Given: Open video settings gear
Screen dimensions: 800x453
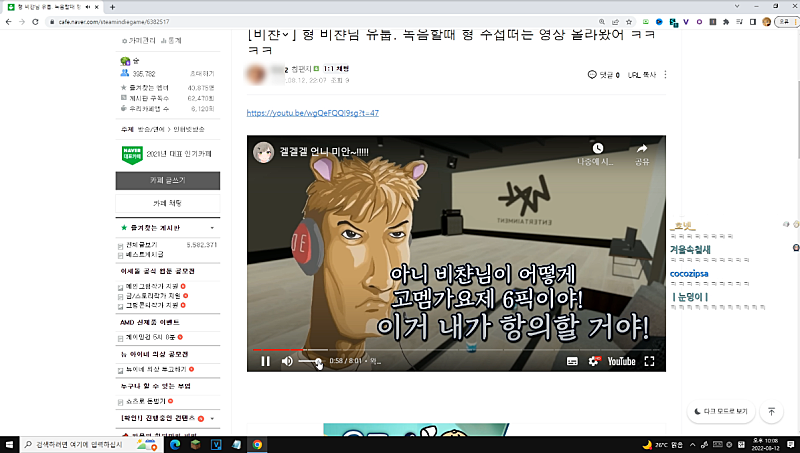Looking at the screenshot, I should 593,361.
